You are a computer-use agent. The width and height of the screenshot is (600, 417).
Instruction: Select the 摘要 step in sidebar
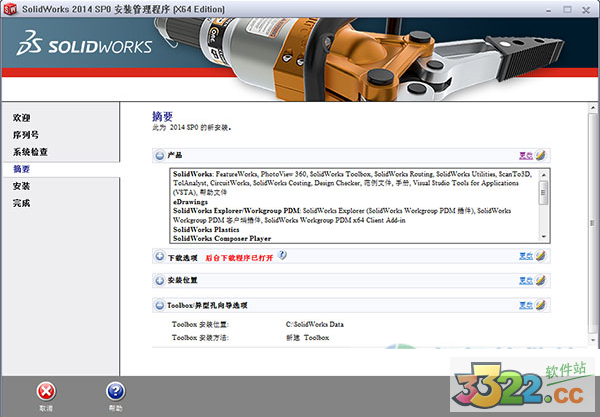(x=21, y=169)
